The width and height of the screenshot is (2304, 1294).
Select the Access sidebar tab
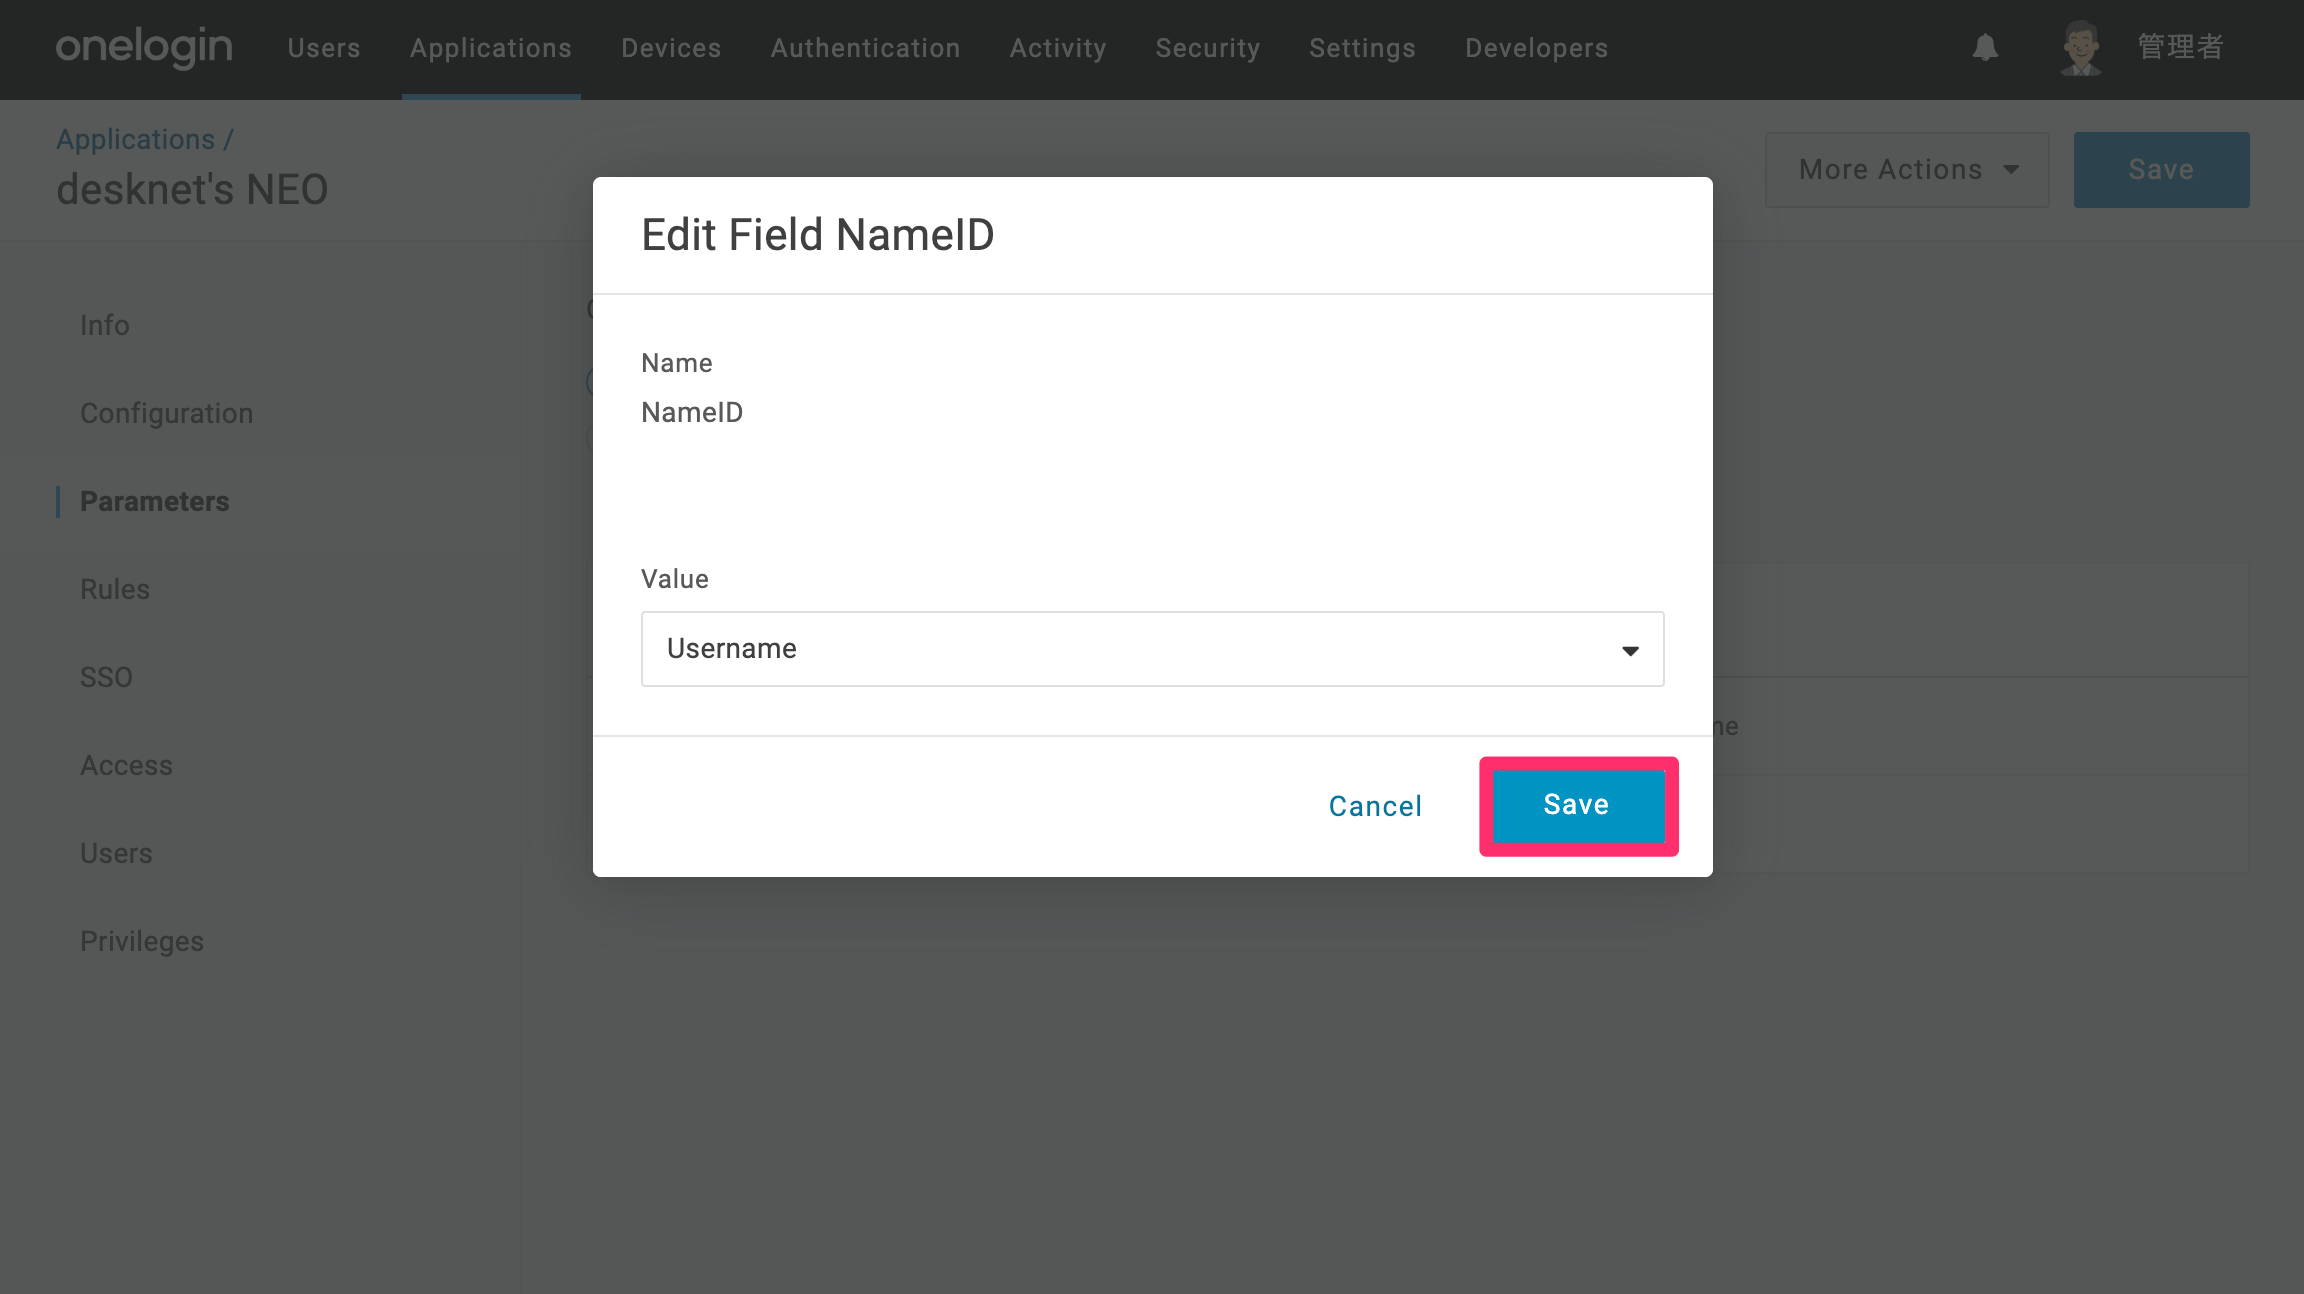point(126,765)
